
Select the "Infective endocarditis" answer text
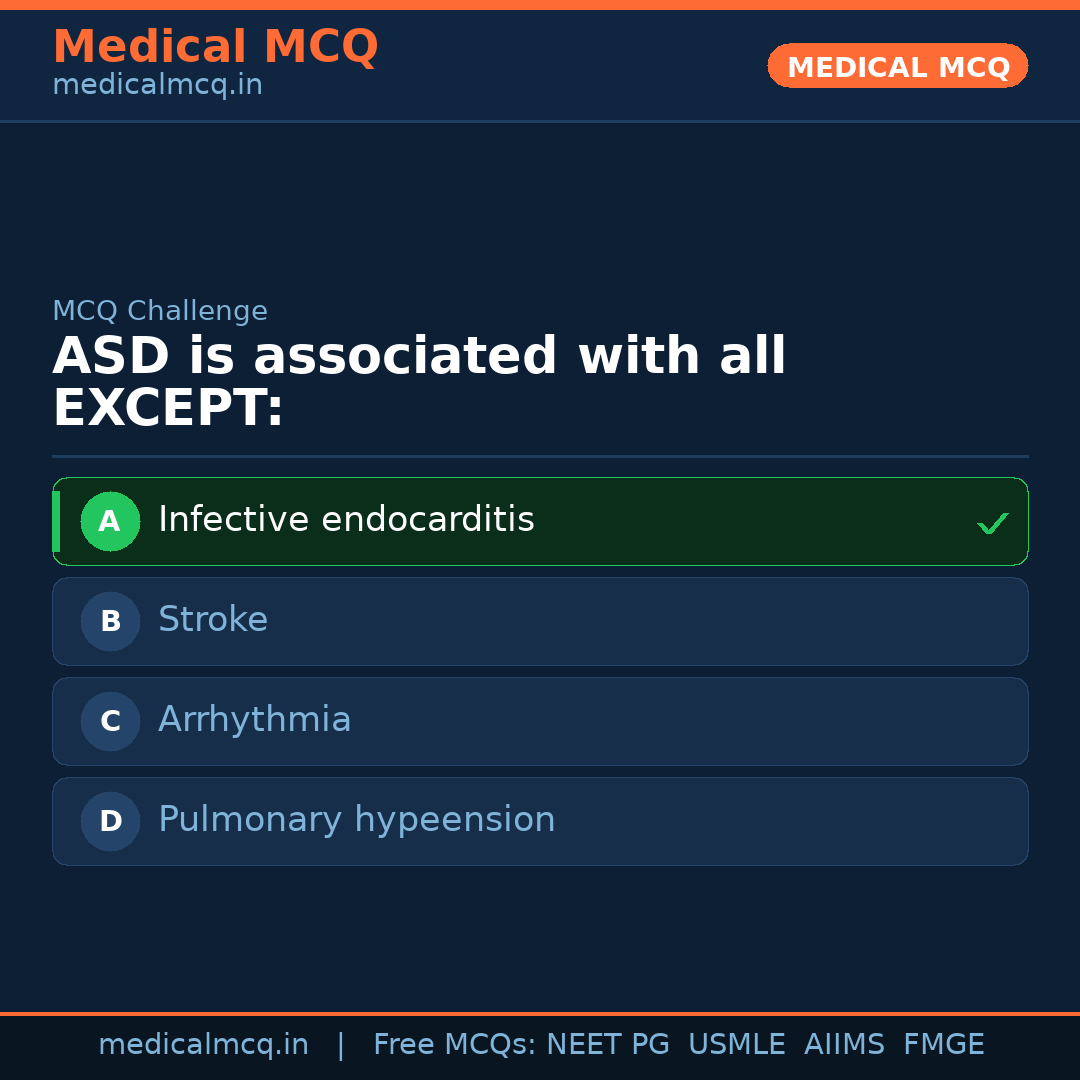point(346,520)
